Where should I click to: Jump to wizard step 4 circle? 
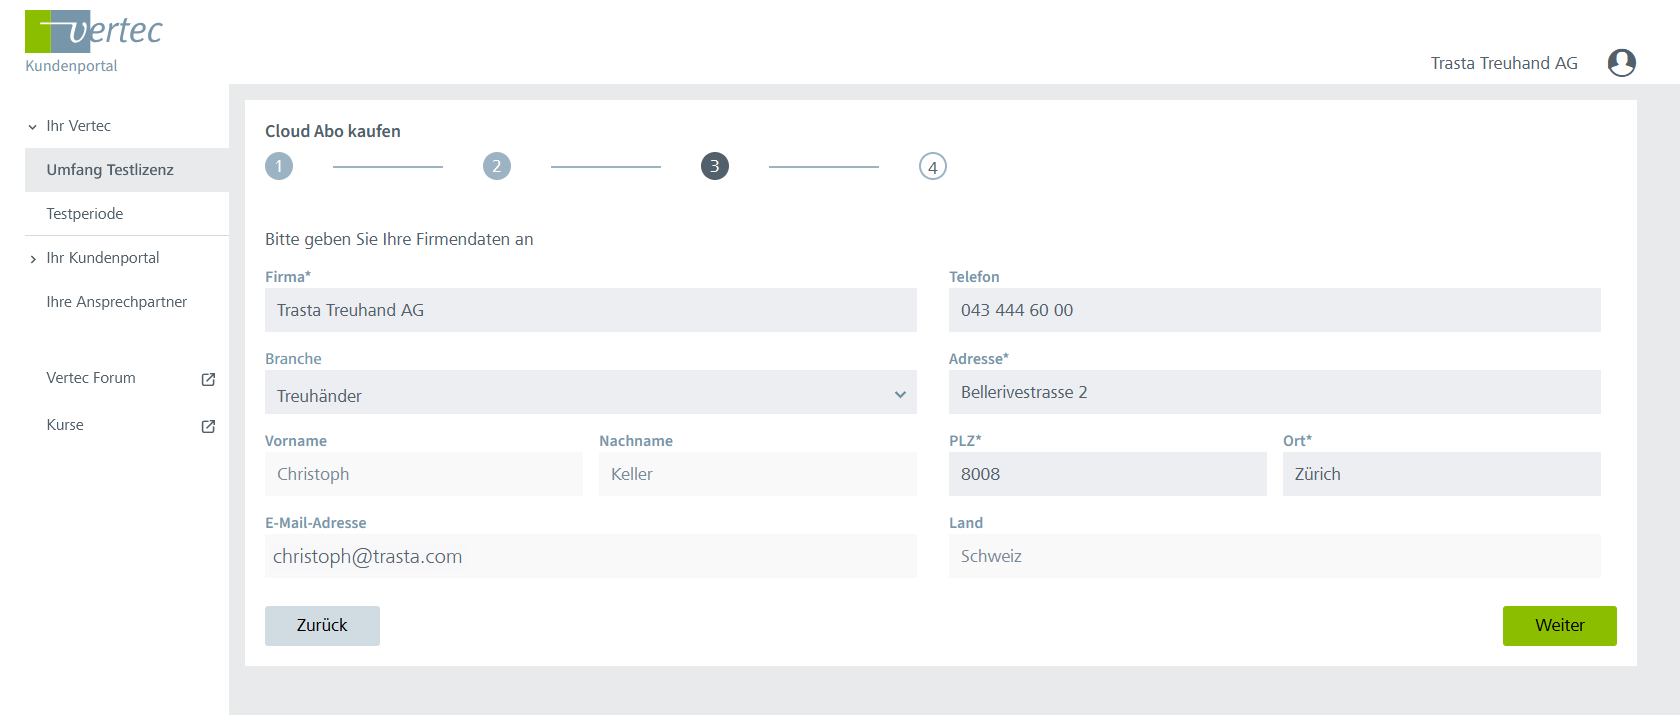[x=932, y=167]
